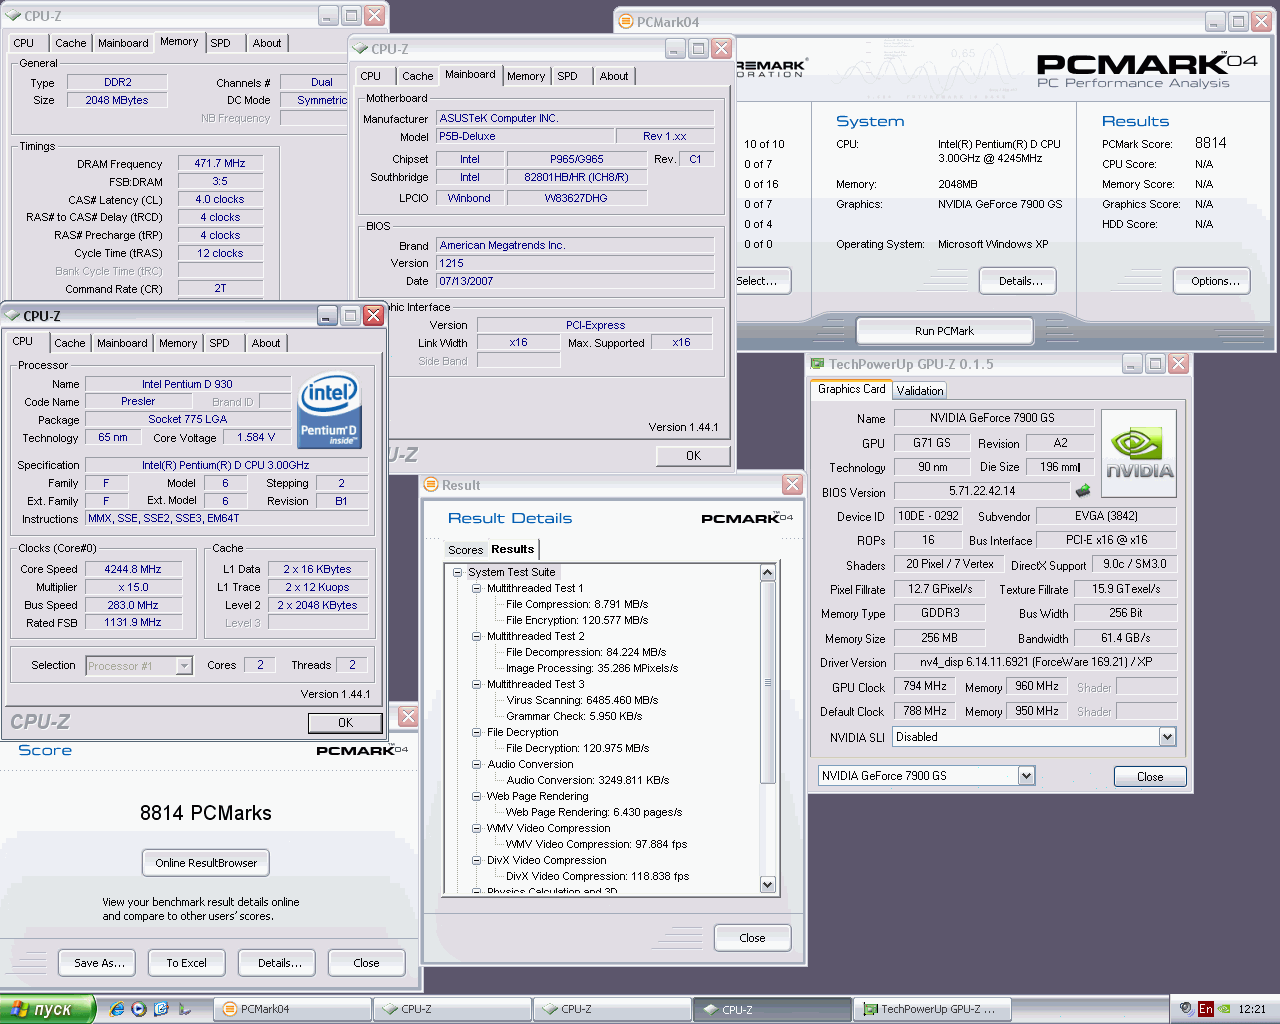Image resolution: width=1280 pixels, height=1024 pixels.
Task: Click the P5B-Deluxe model value
Action: (523, 136)
